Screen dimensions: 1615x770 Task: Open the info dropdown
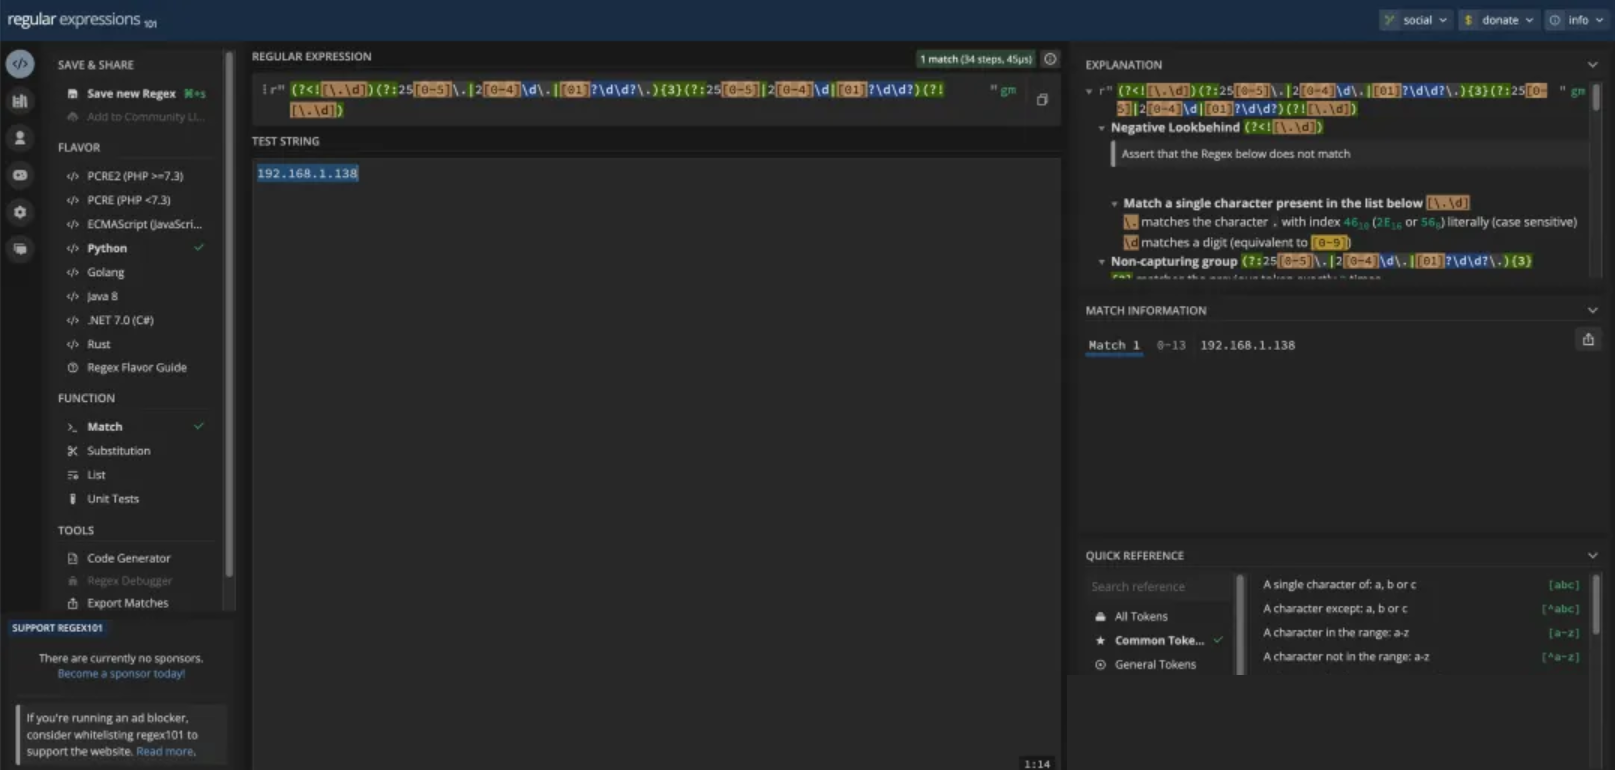[x=1577, y=20]
